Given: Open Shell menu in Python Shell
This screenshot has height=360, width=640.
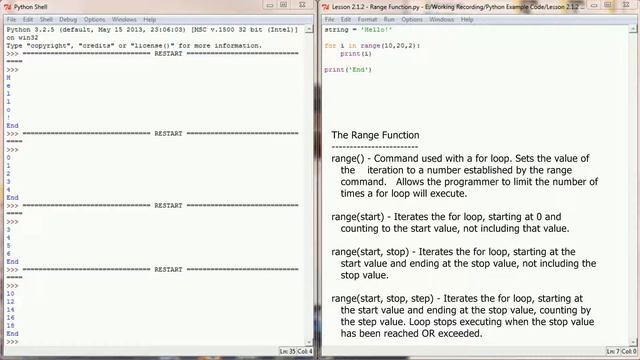Looking at the screenshot, I should (x=46, y=20).
